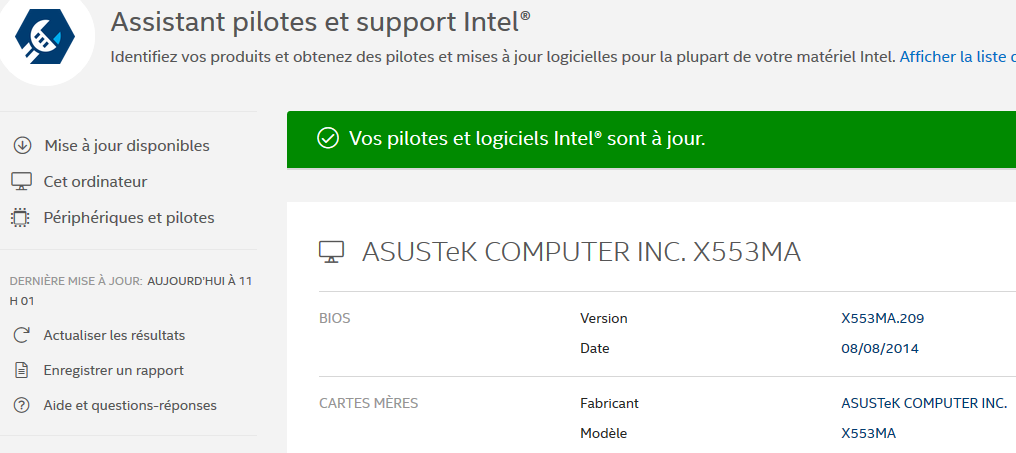Click the document icon for saving a report

pos(21,370)
